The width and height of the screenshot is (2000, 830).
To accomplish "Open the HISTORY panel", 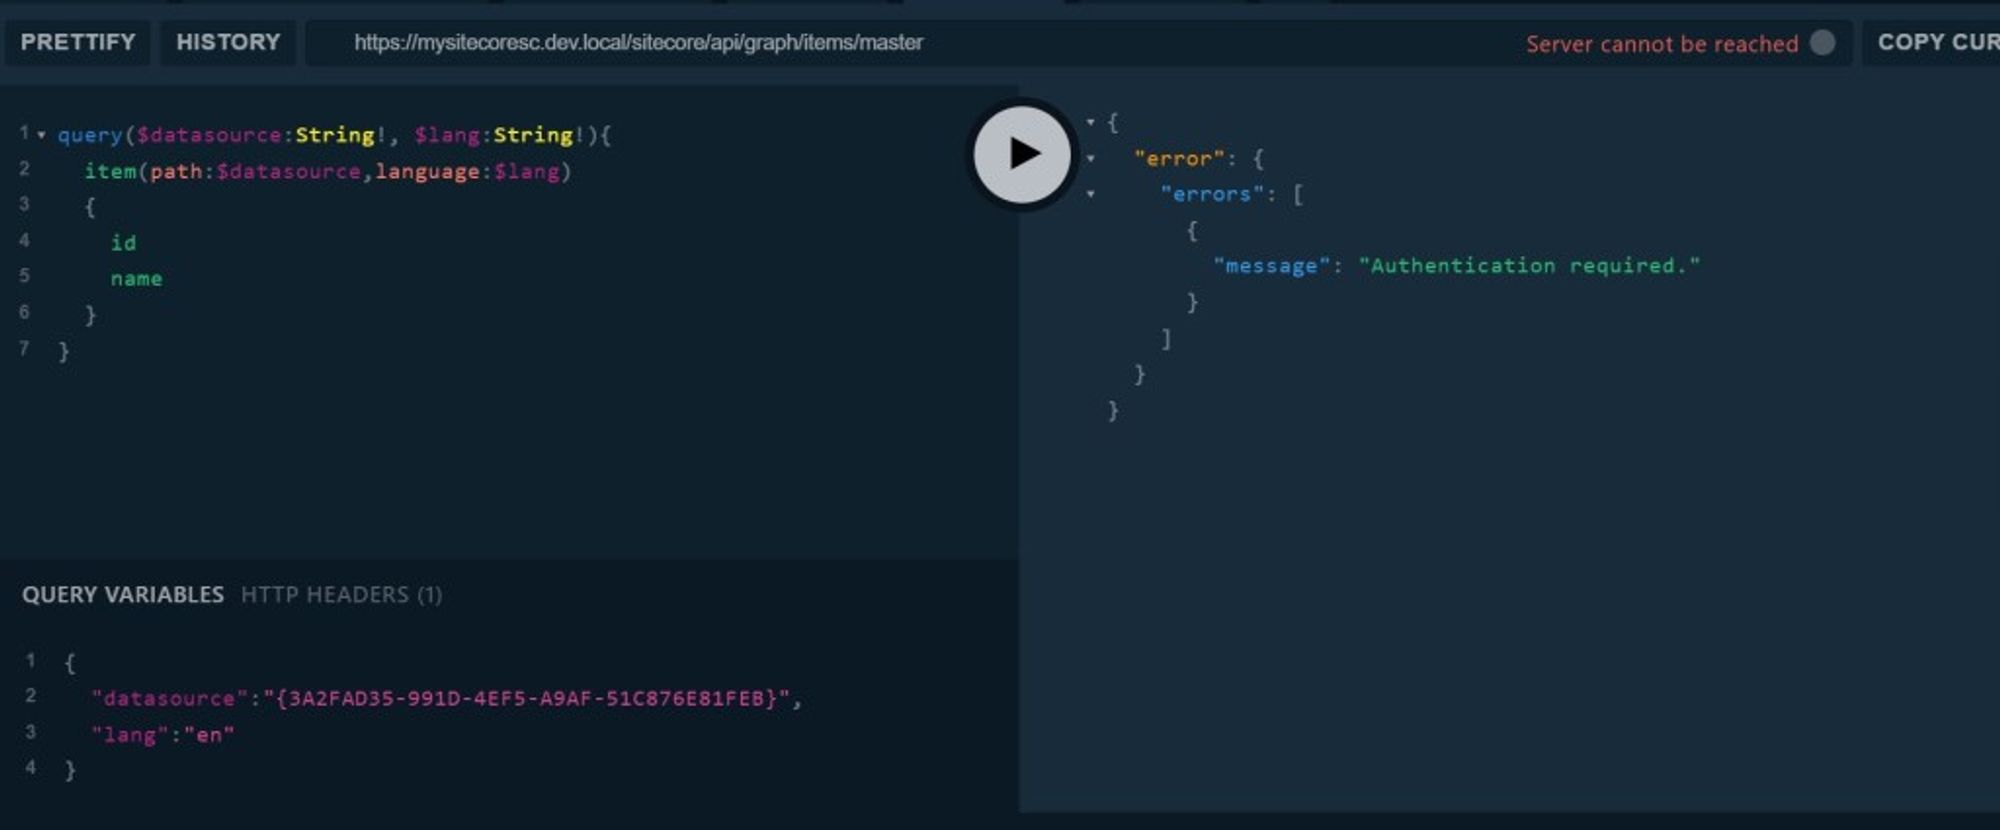I will [228, 42].
